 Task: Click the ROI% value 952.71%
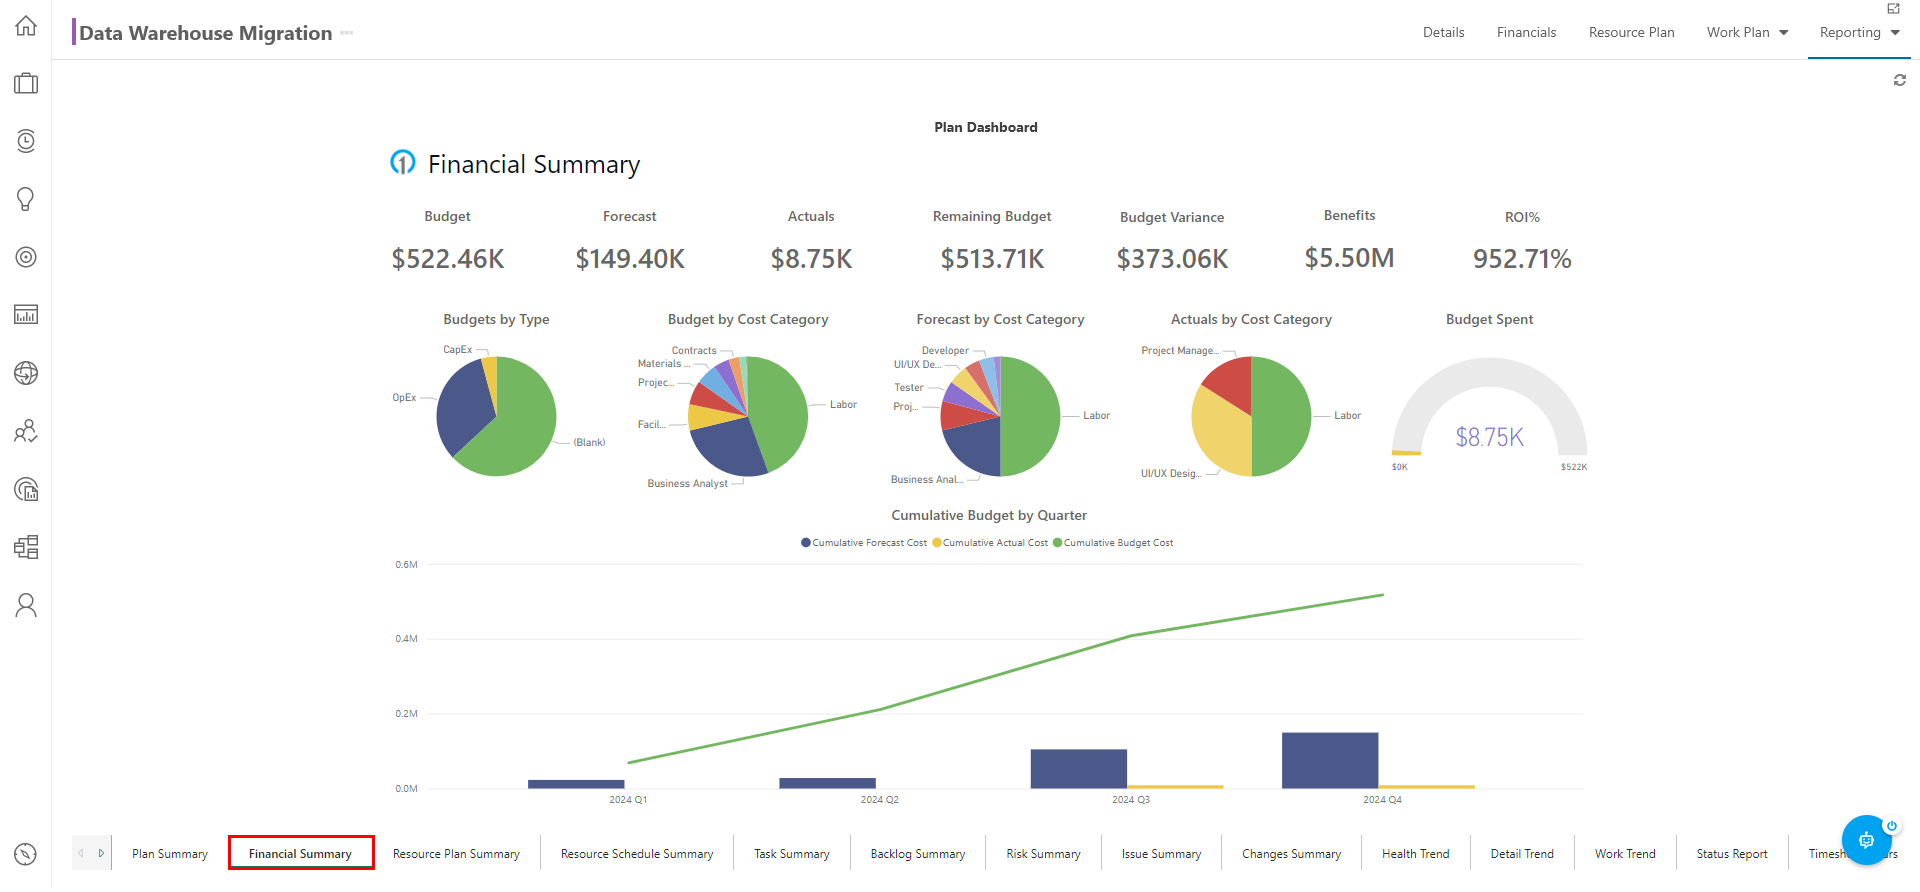(1522, 259)
